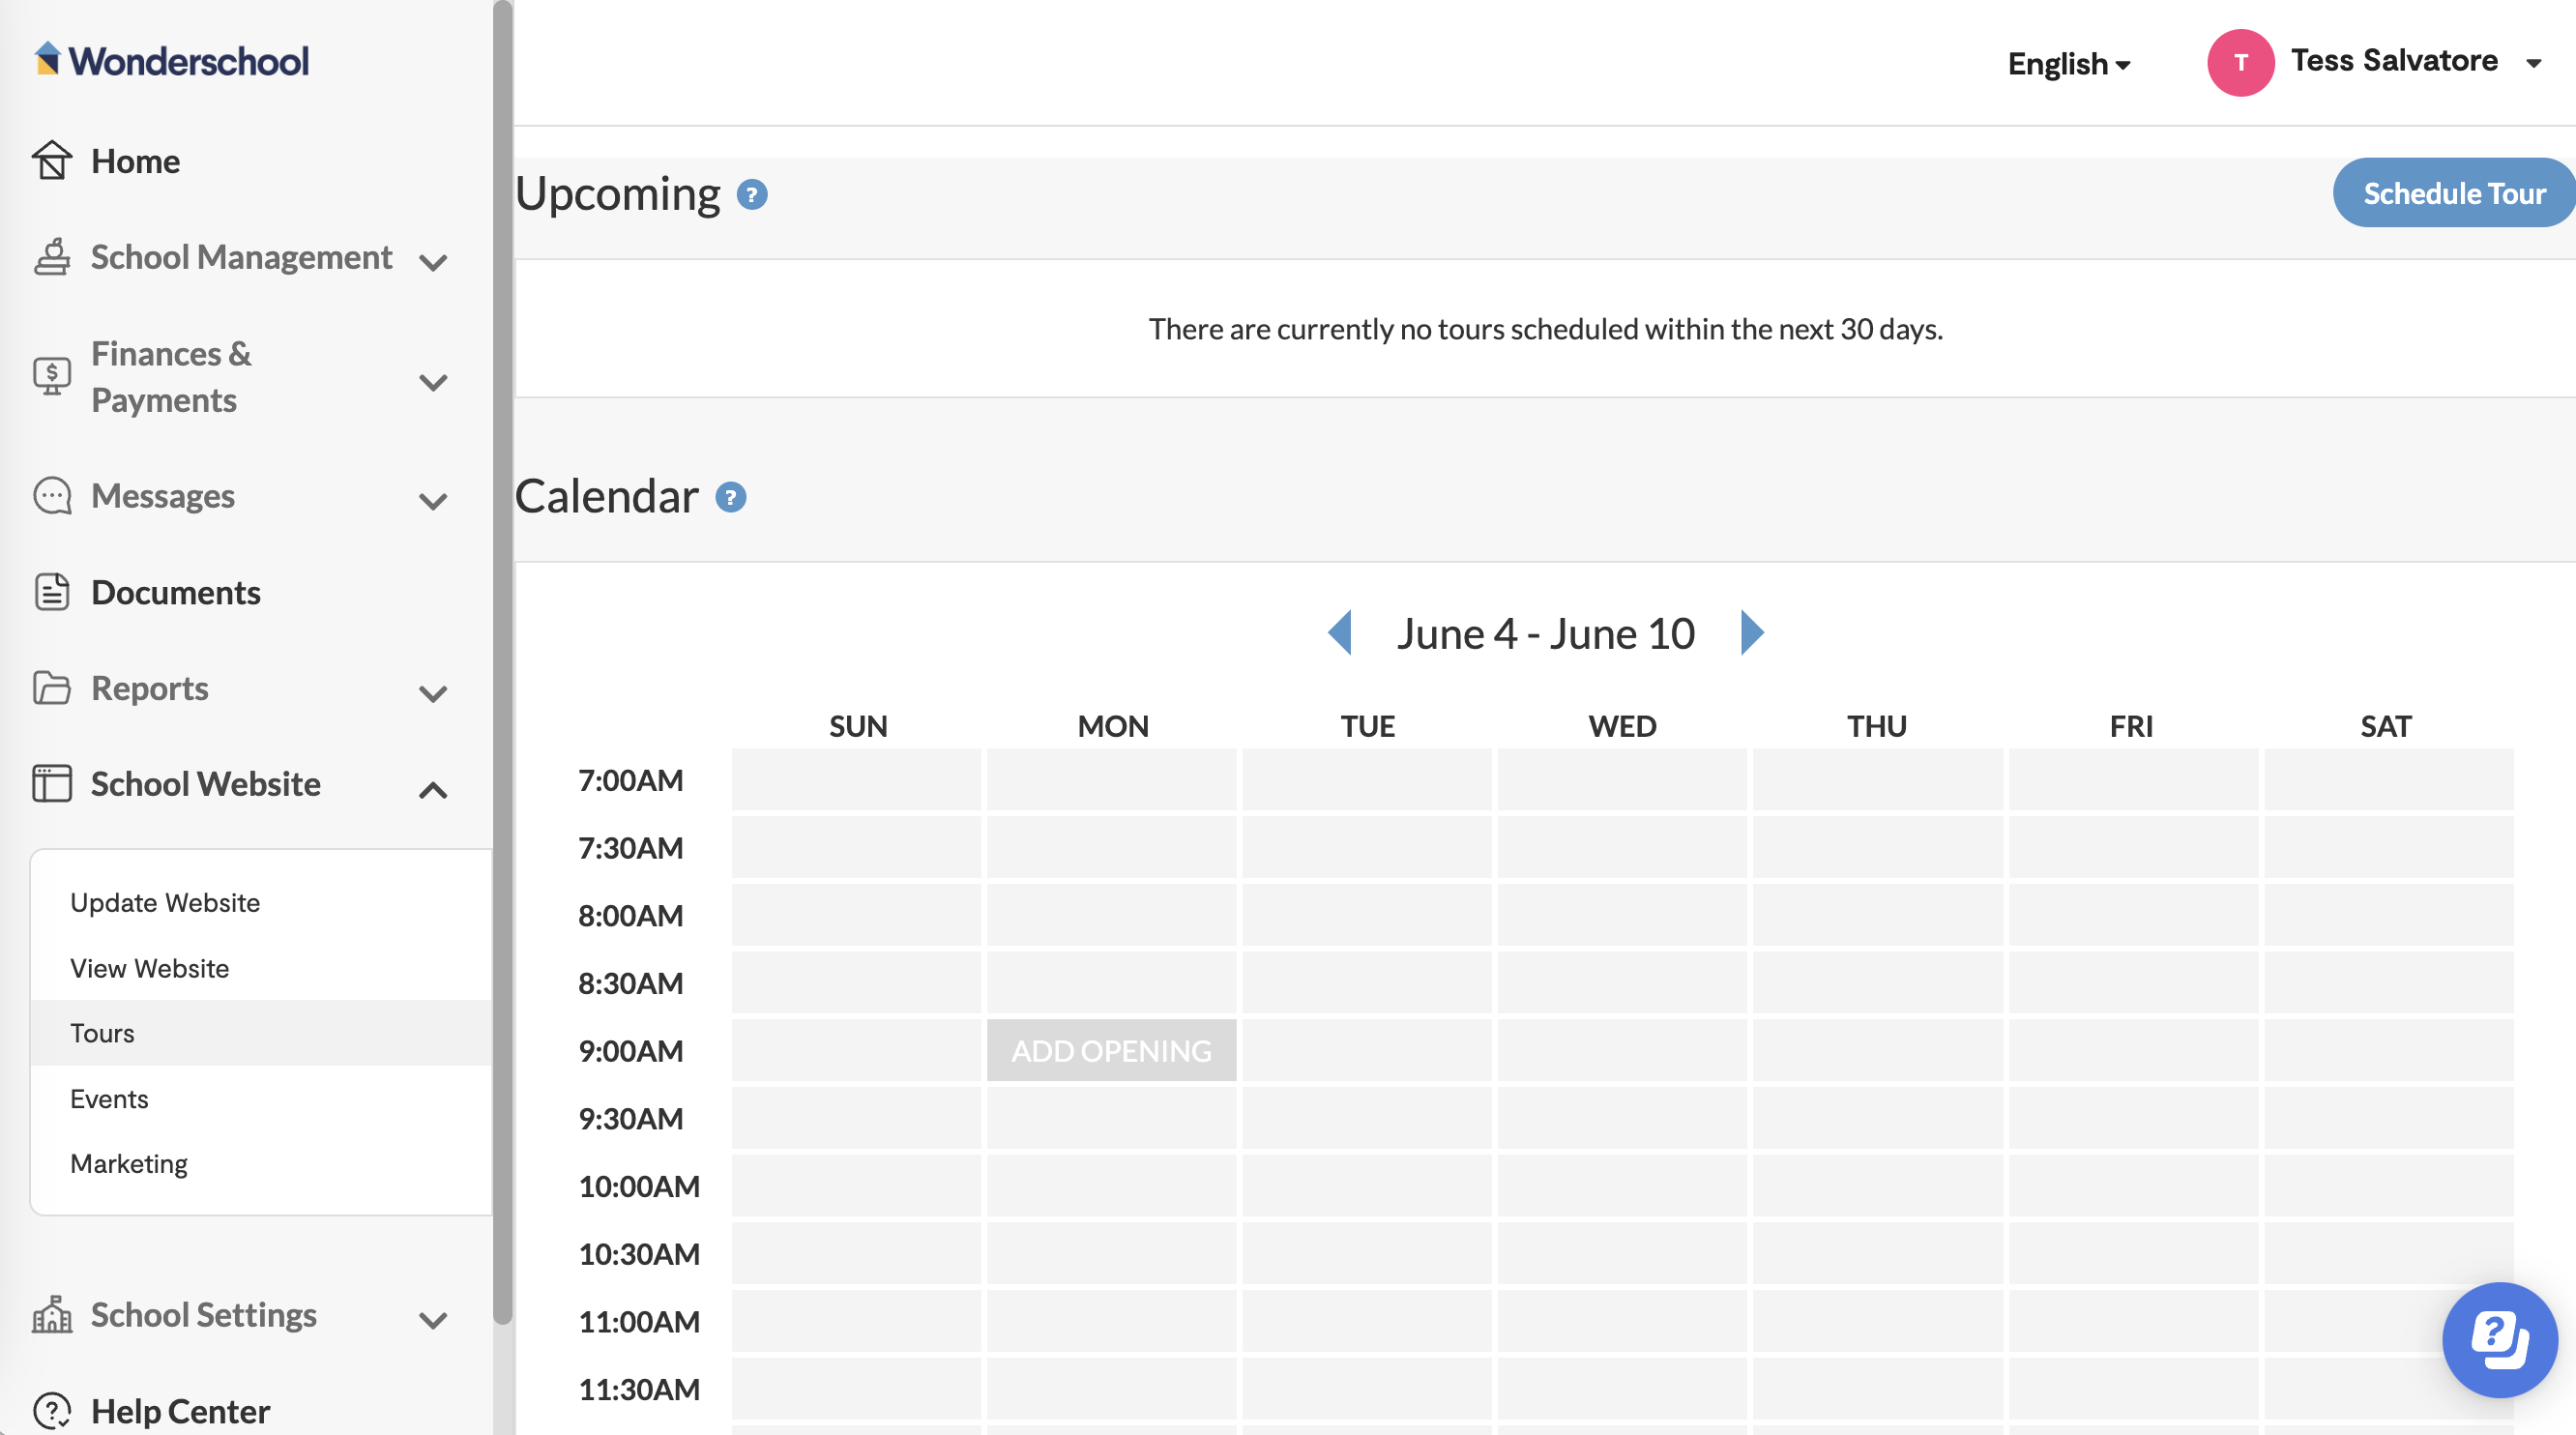
Task: Open the Tess Salvatore account menu arrow
Action: coord(2534,63)
